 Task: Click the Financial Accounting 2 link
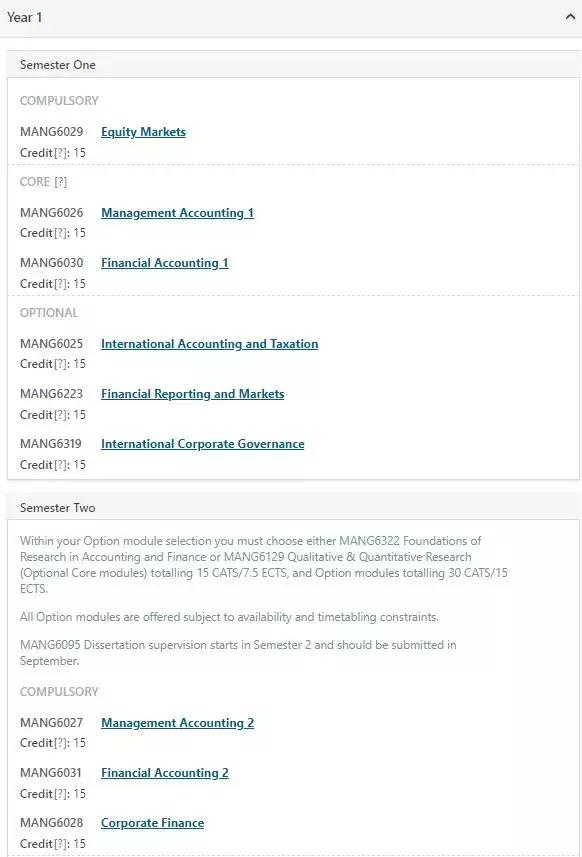[164, 773]
